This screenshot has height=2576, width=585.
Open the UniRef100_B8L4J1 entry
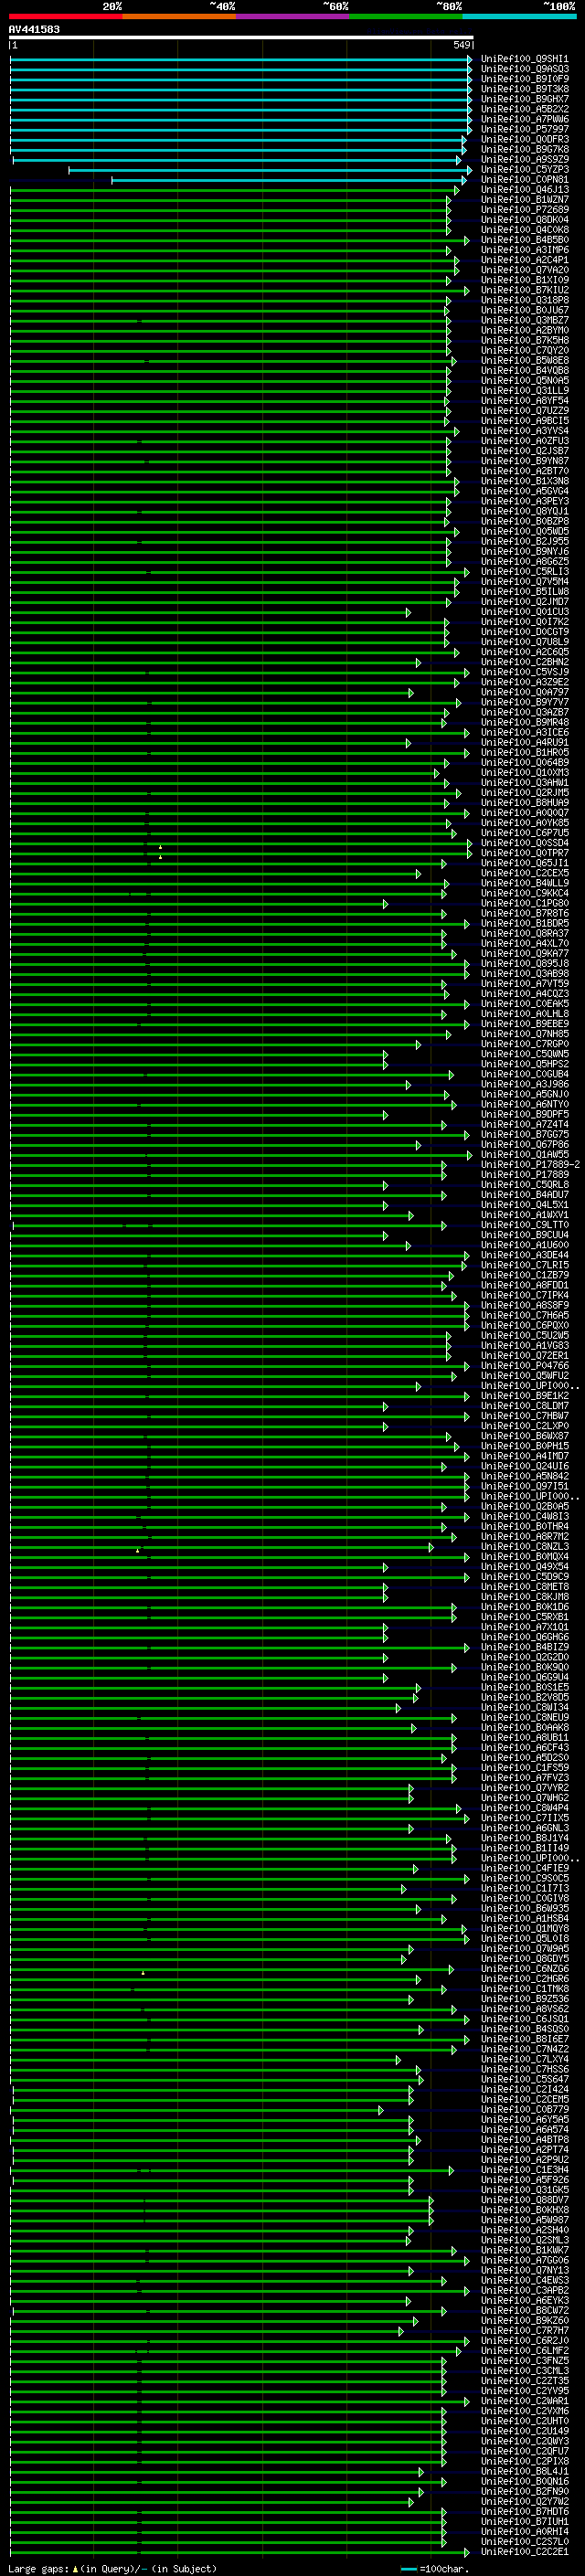point(524,2471)
